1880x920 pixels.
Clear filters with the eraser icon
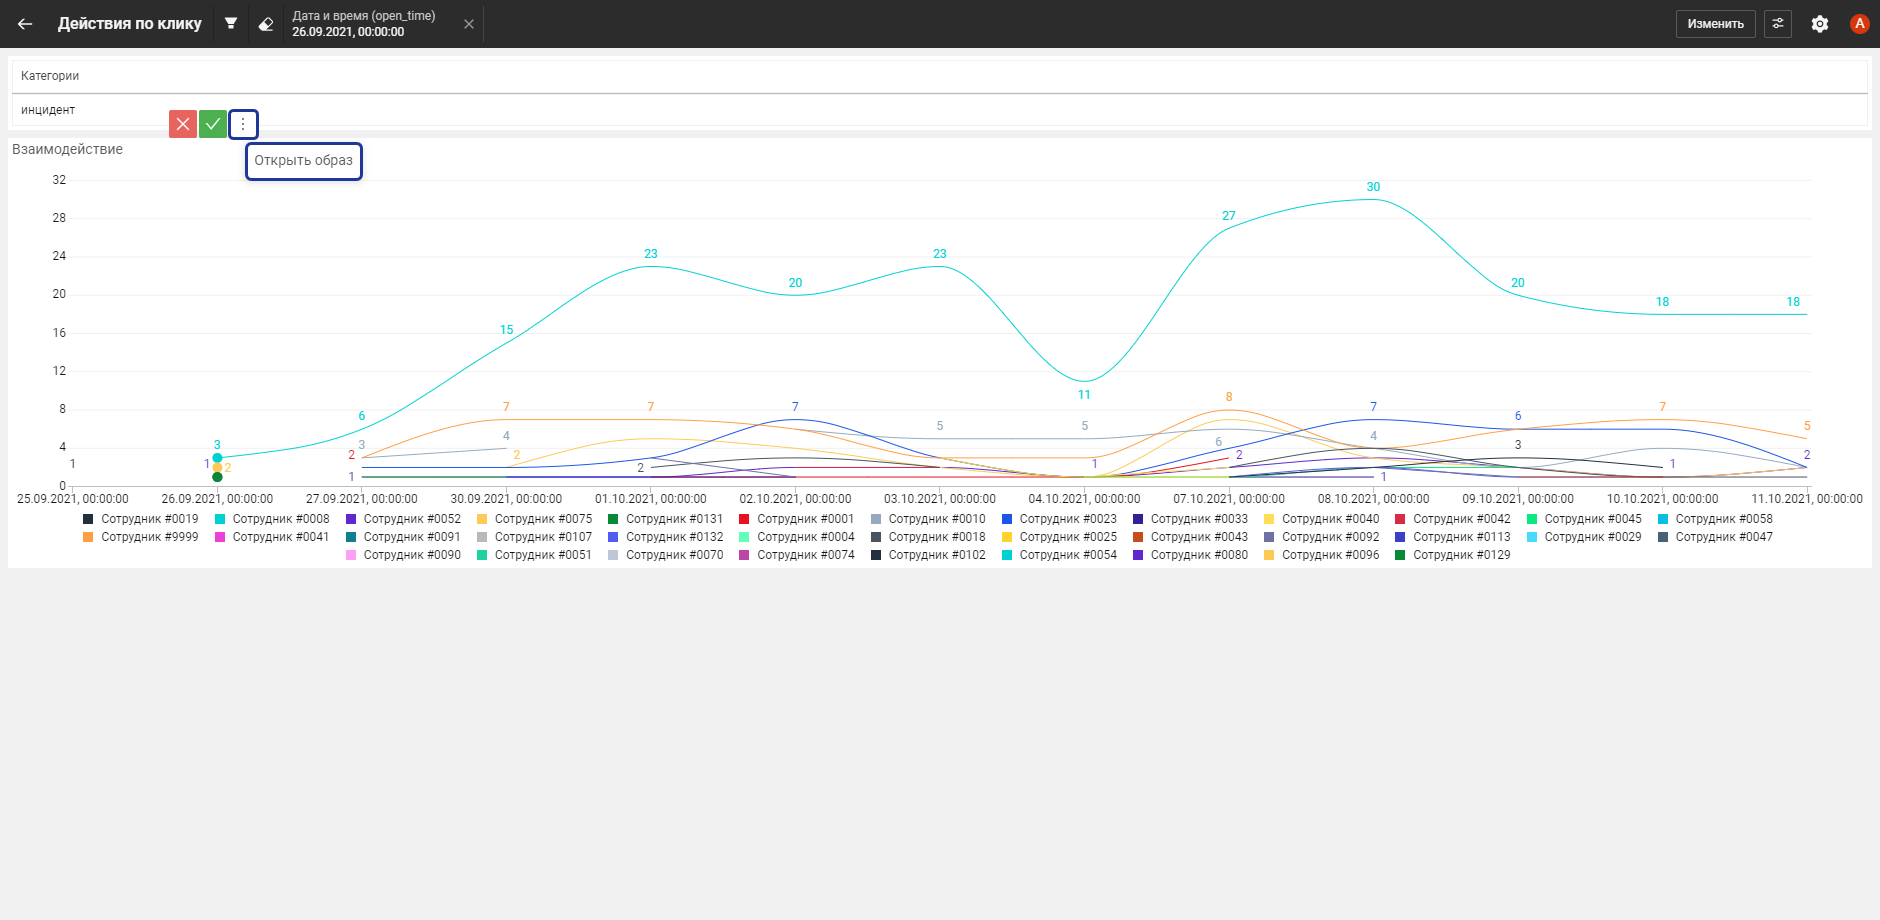pos(266,24)
